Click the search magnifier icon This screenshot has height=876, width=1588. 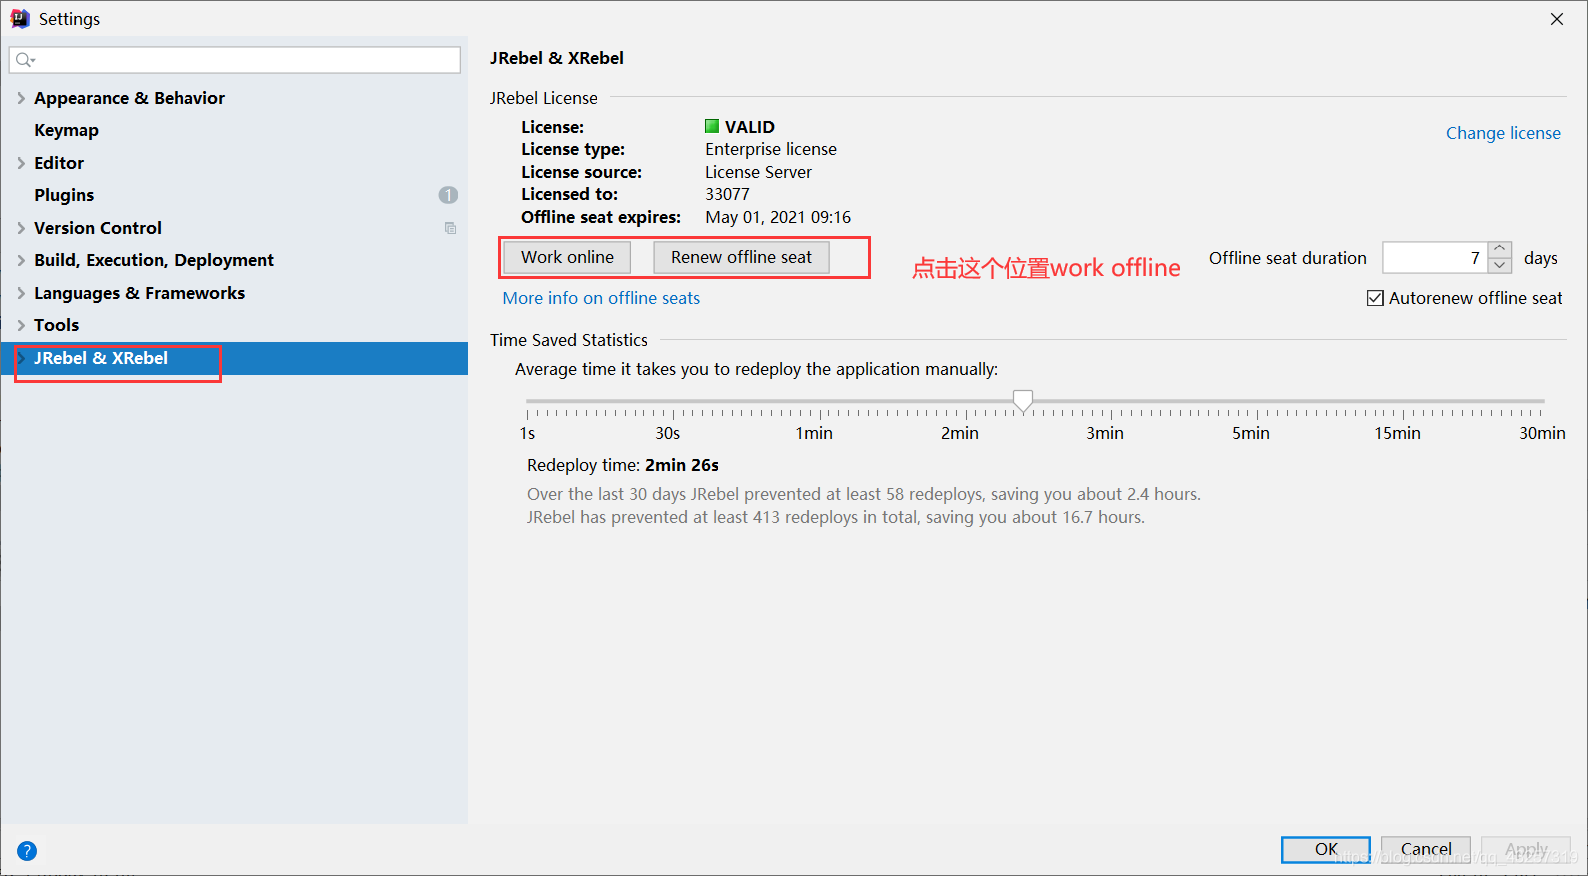pyautogui.click(x=25, y=60)
